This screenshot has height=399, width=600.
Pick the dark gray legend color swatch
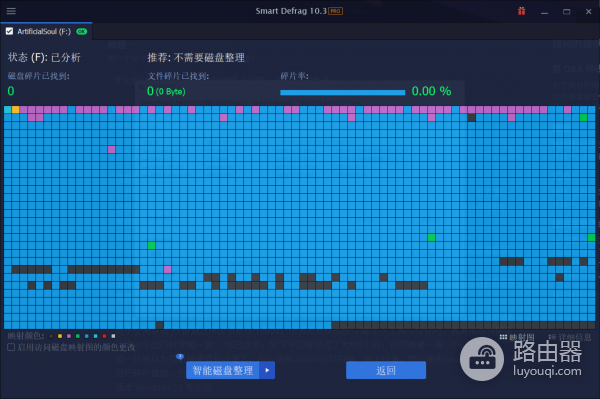pos(51,336)
